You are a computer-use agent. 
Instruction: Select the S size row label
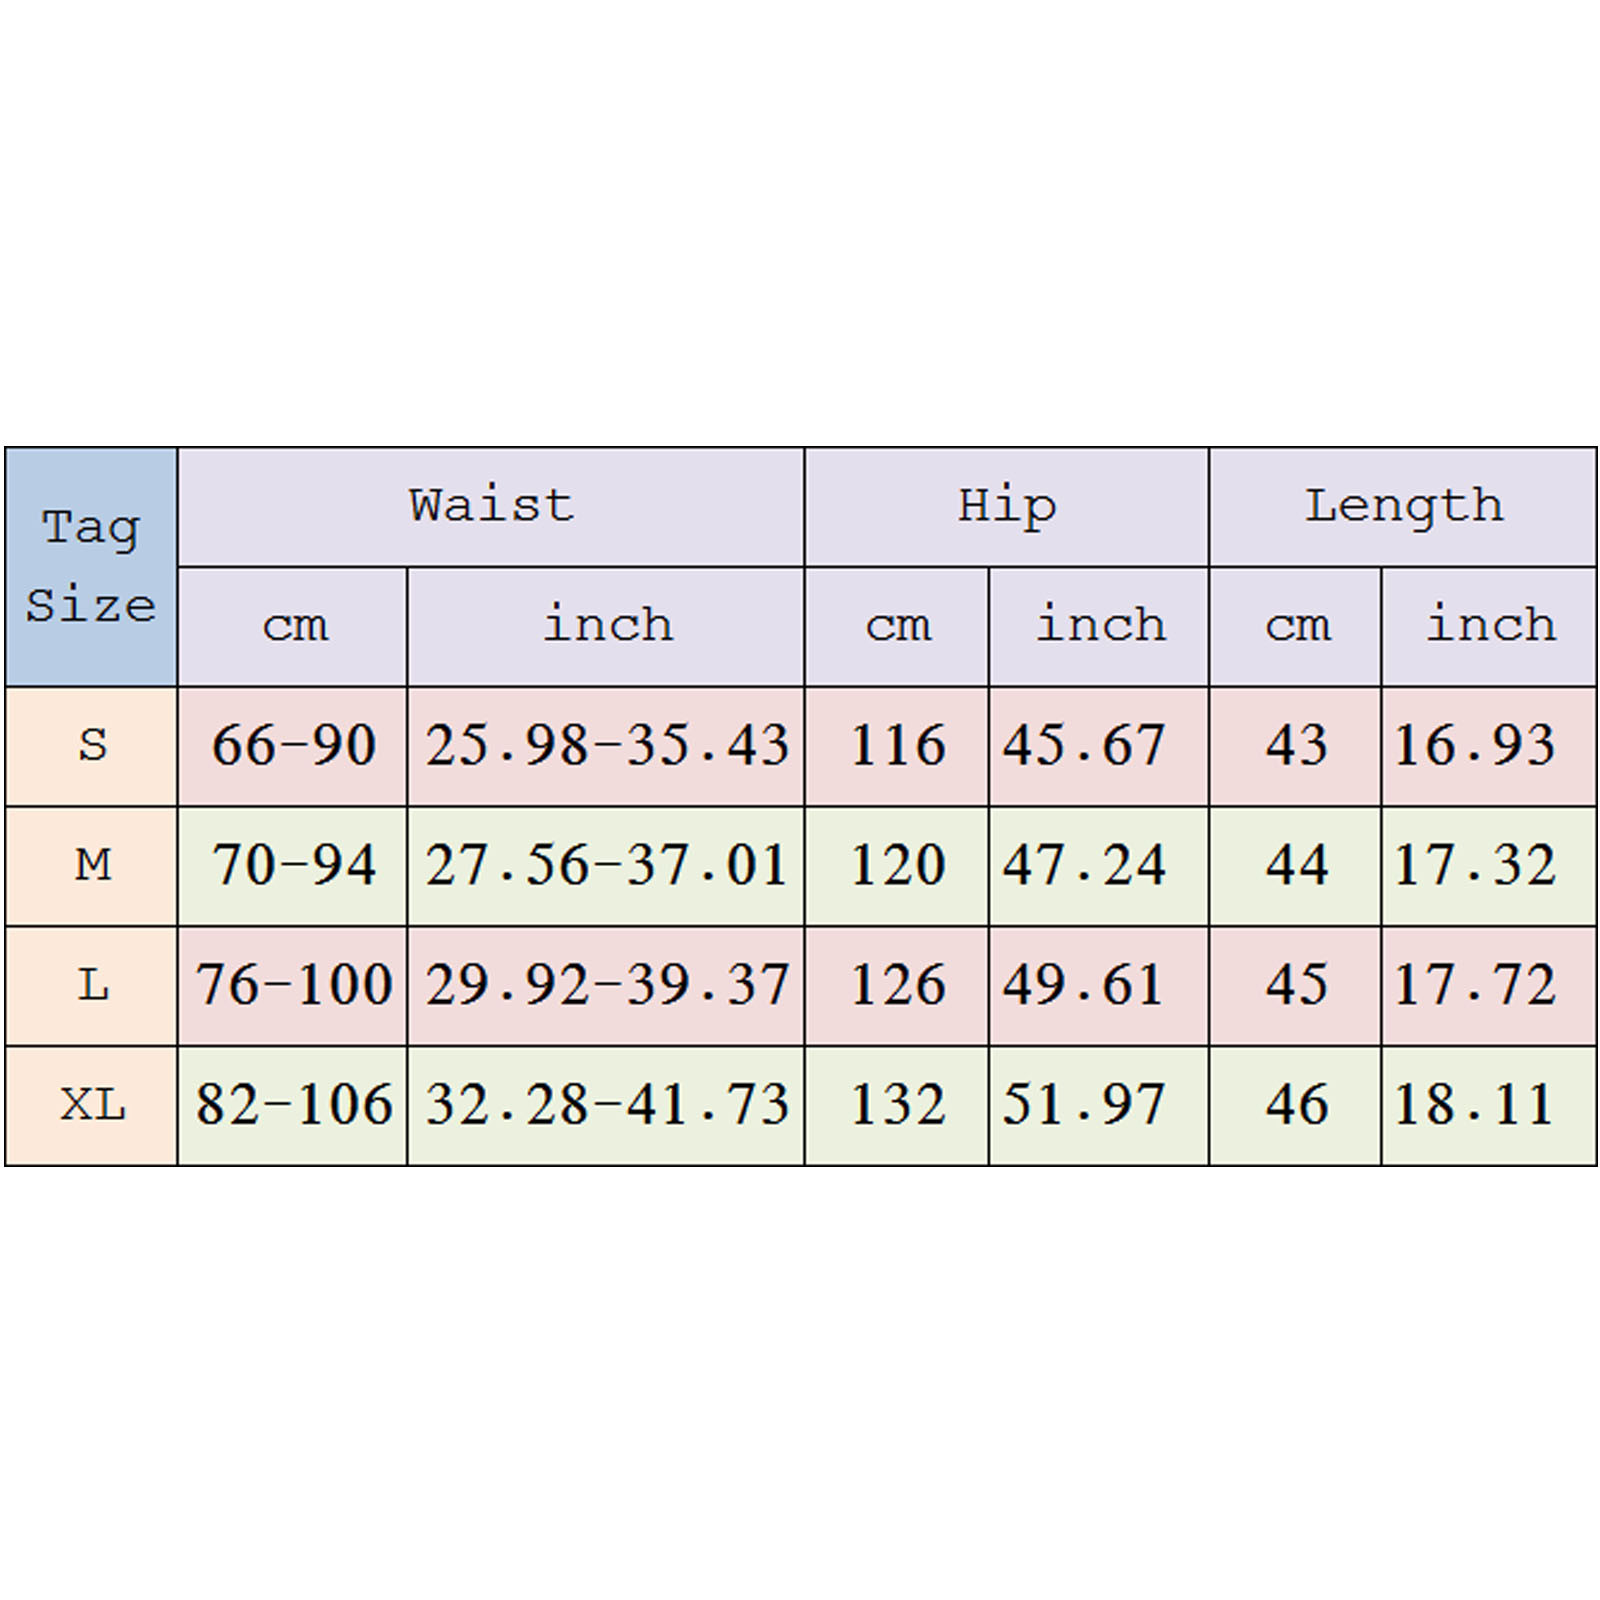(92, 746)
